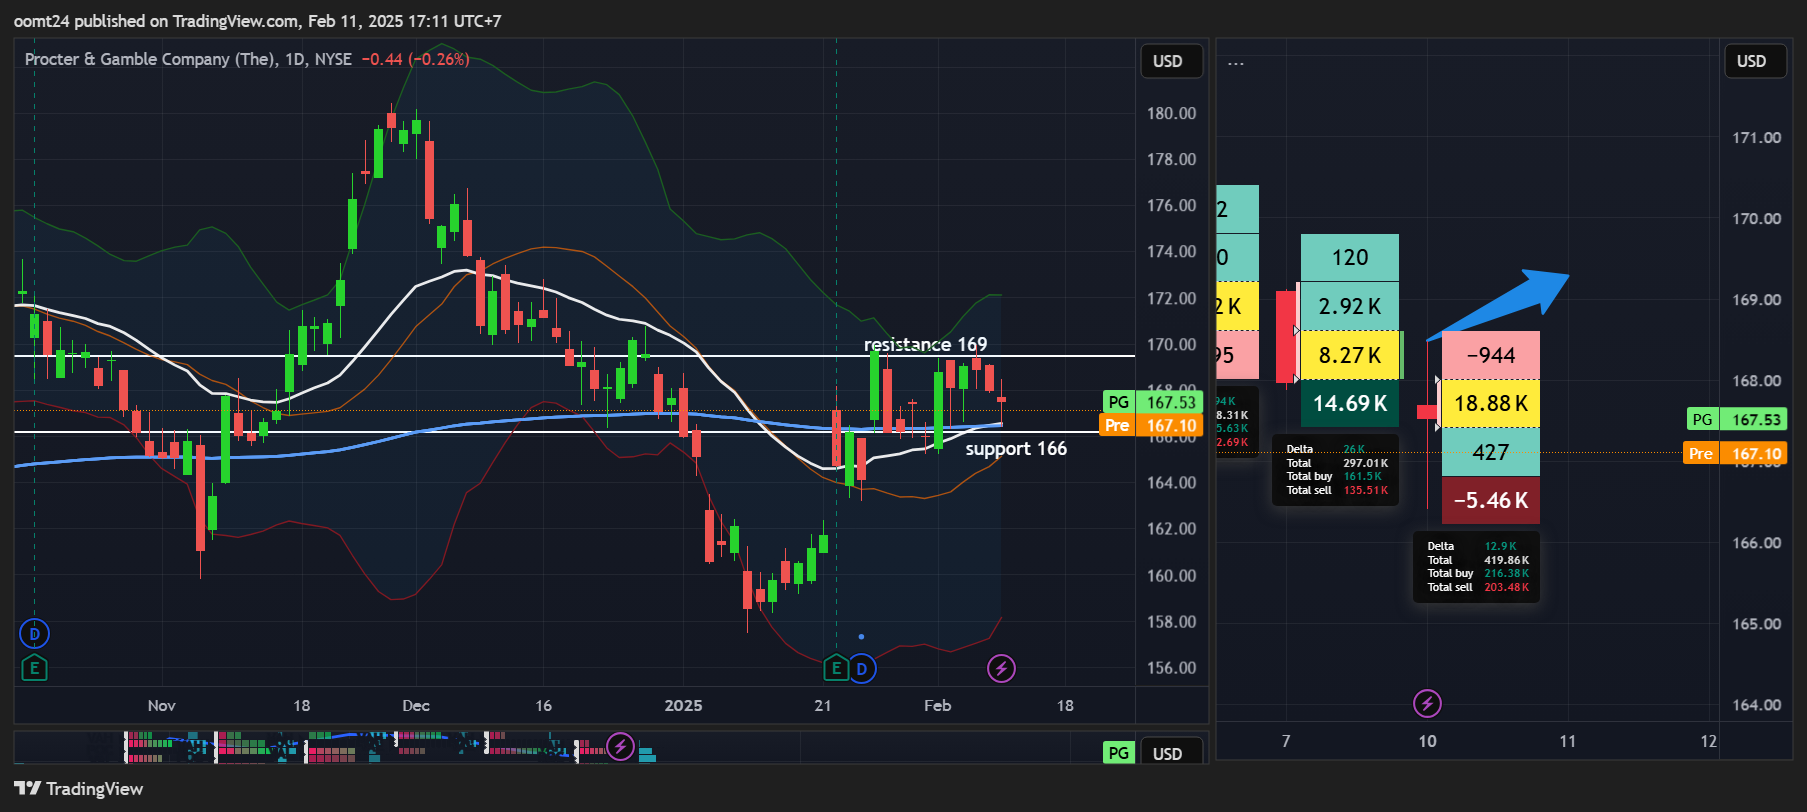
Task: Click the purple lightning icon on the footprint chart
Action: [1427, 704]
